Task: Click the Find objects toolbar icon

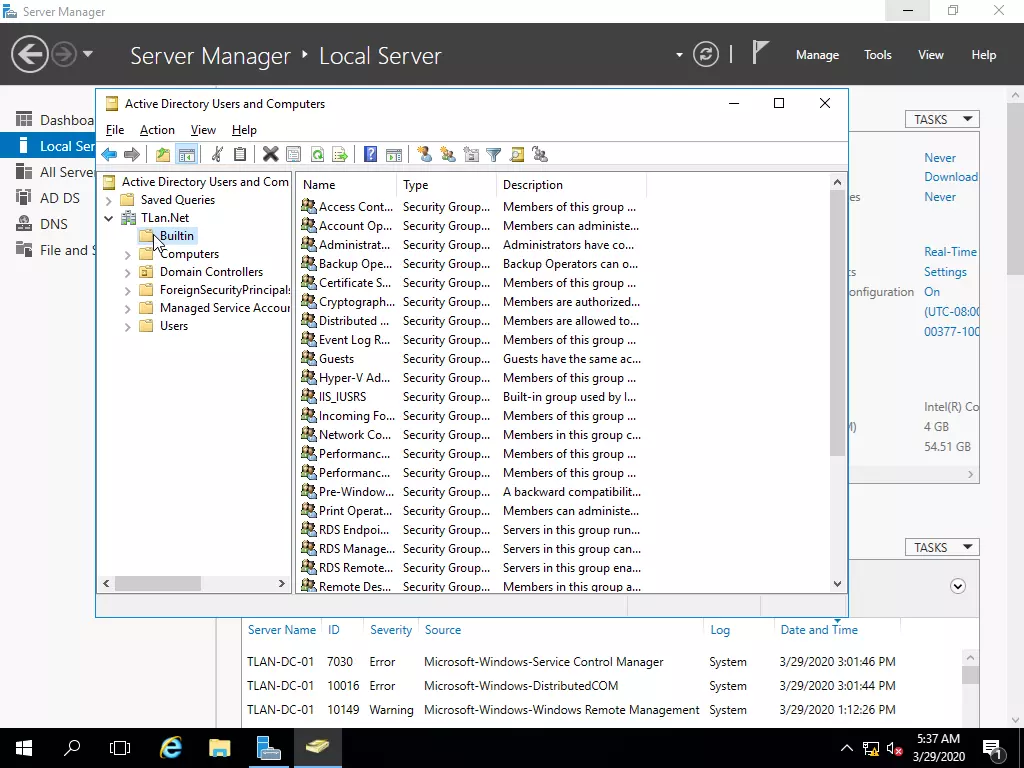Action: point(517,154)
